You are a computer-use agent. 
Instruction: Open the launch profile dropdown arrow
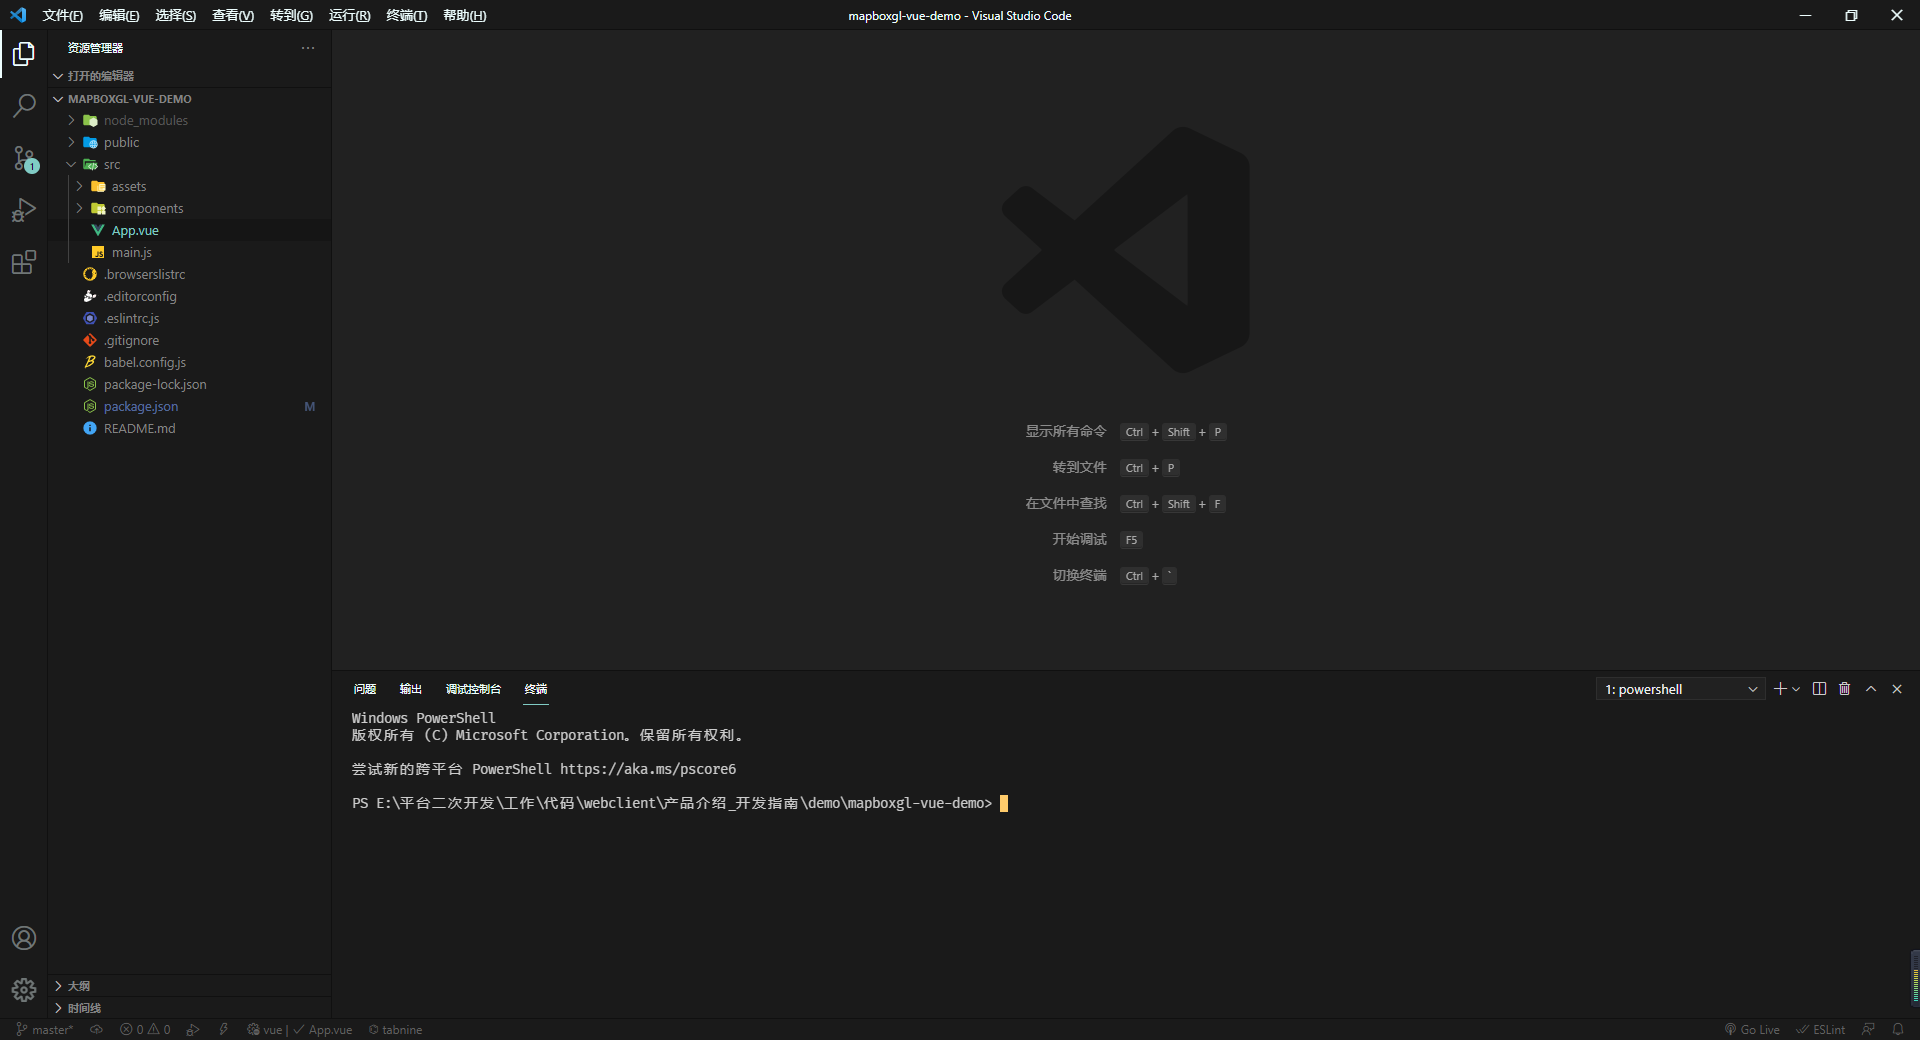tap(1796, 689)
